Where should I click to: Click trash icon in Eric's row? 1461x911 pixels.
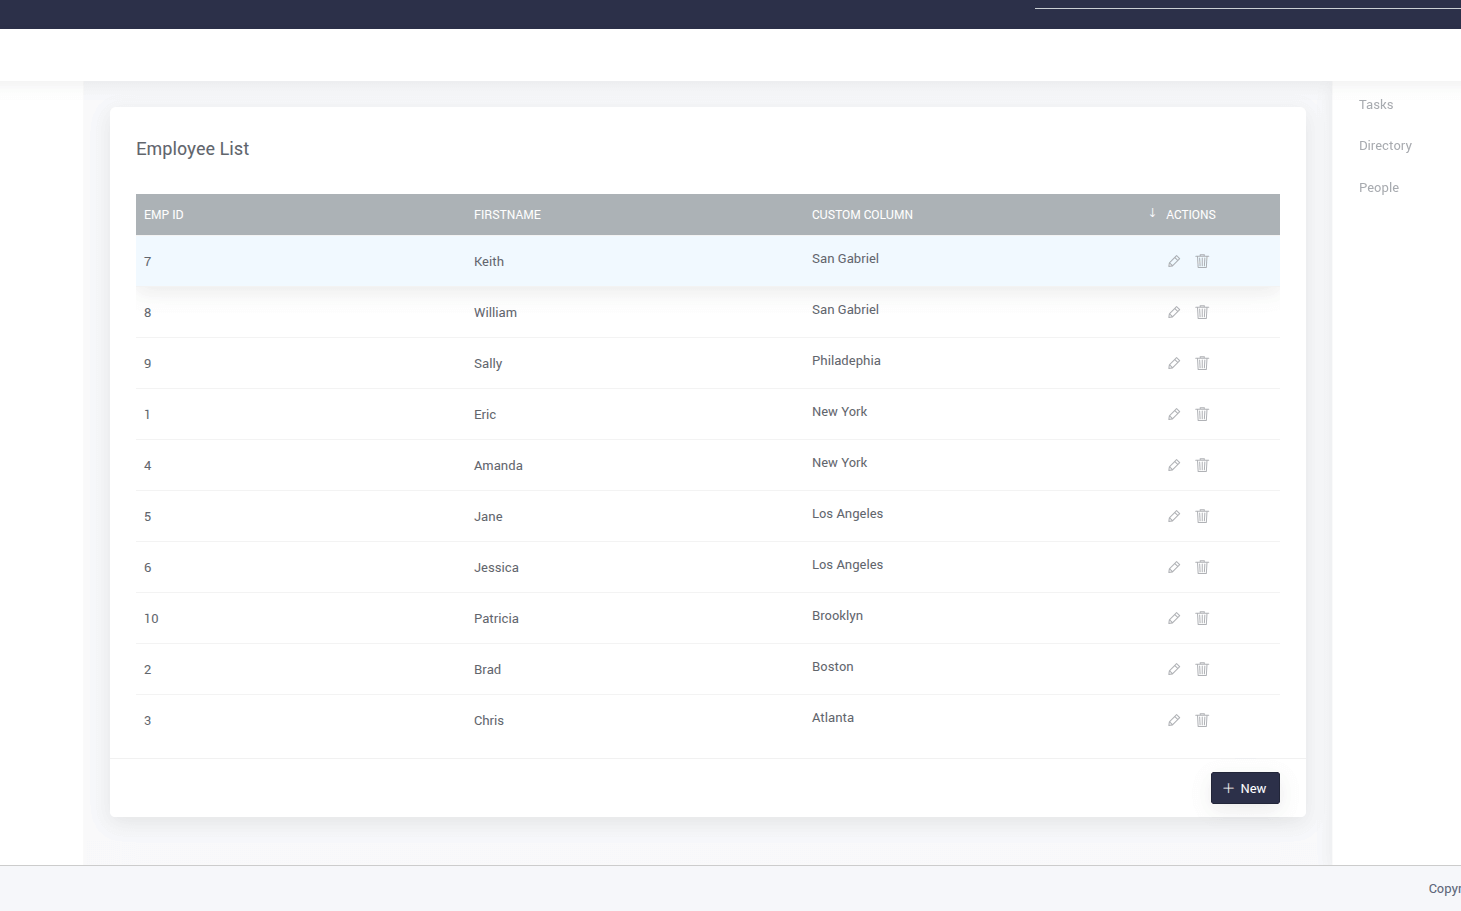pyautogui.click(x=1202, y=414)
